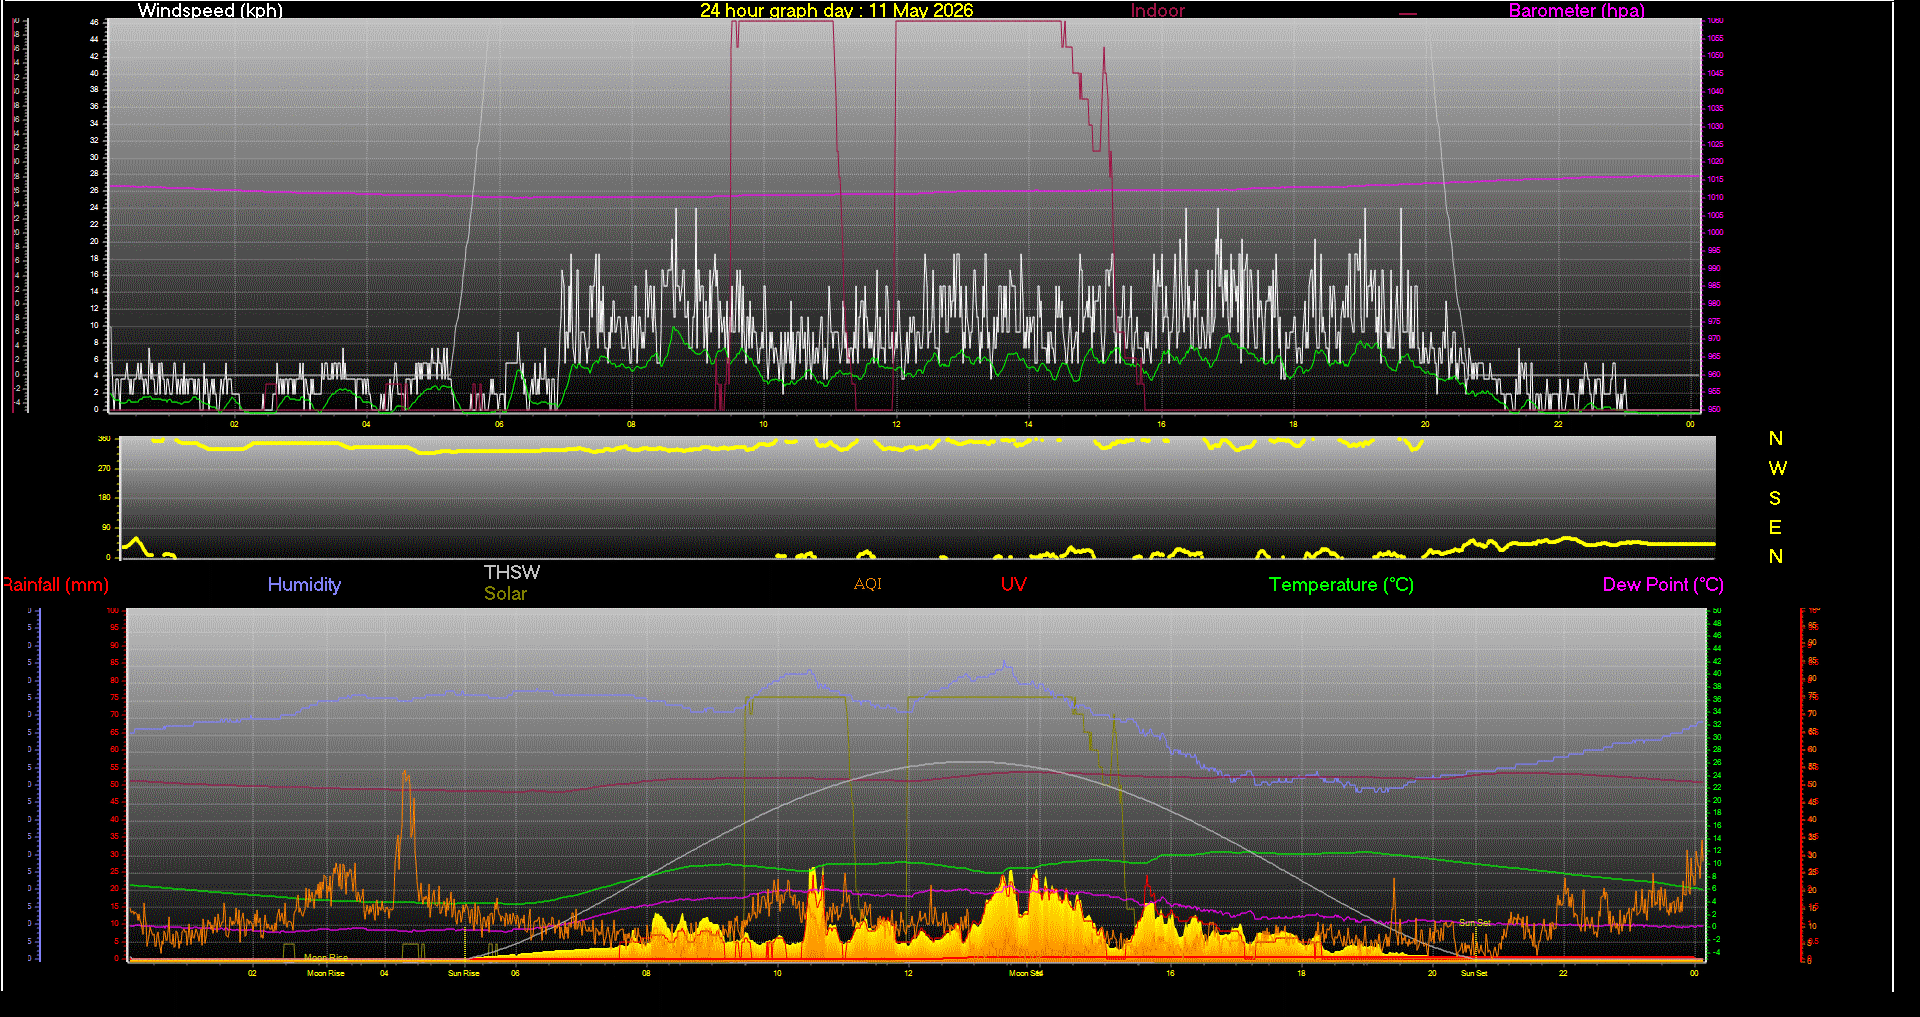
Task: Click the '90' wind direction axis value
Action: (x=106, y=527)
